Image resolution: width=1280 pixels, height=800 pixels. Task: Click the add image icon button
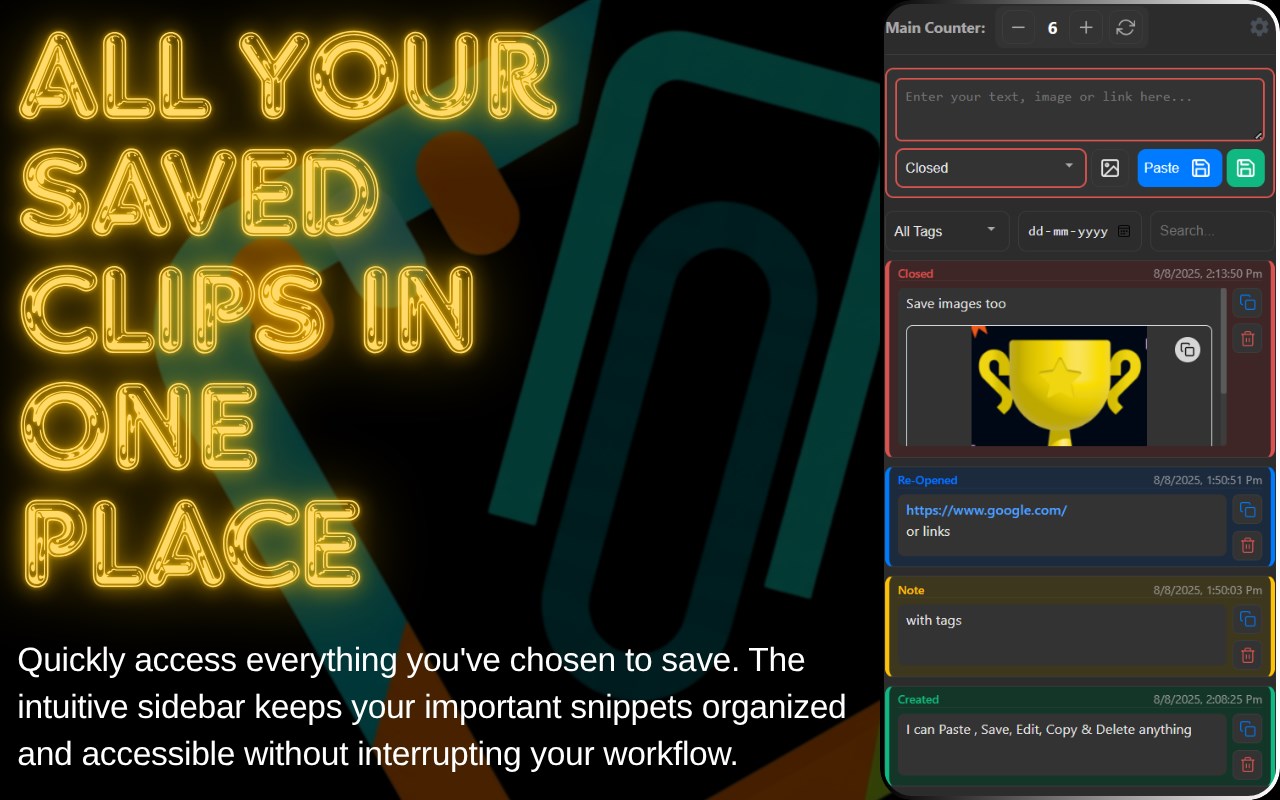1110,168
